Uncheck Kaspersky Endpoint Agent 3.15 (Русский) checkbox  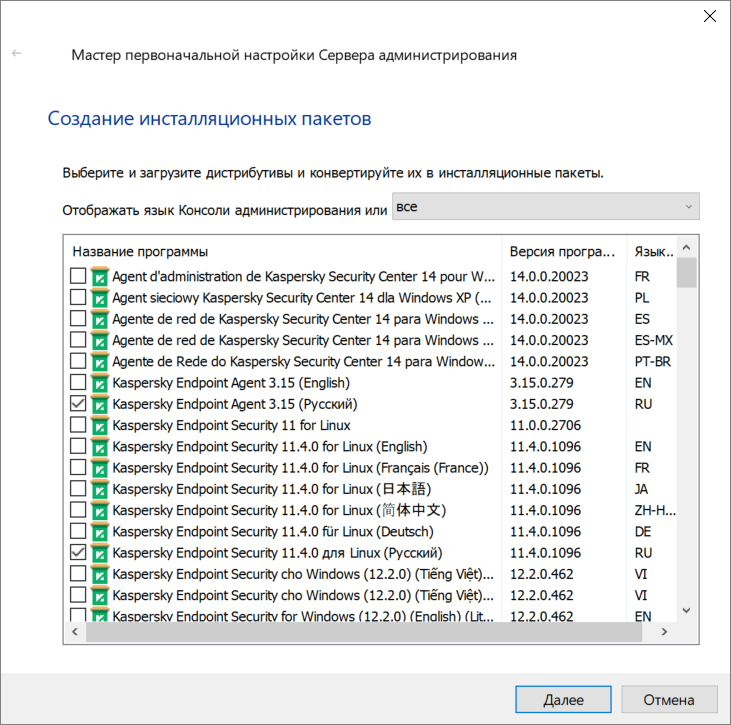coord(78,403)
